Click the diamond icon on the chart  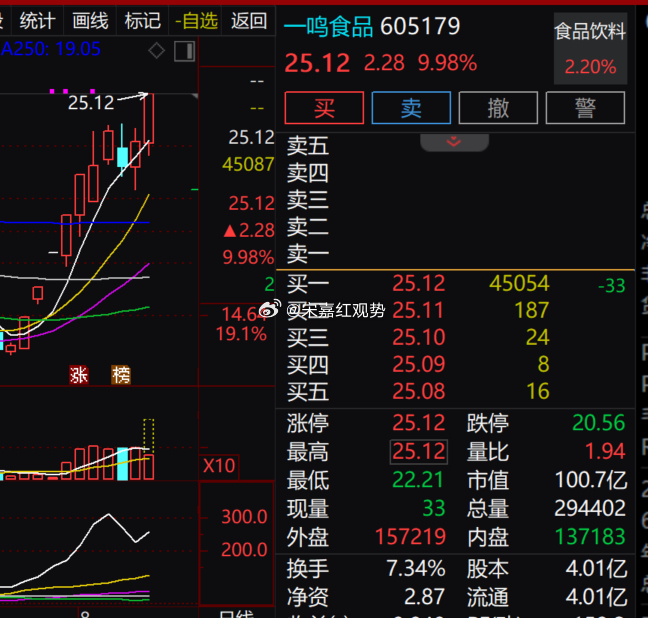157,51
